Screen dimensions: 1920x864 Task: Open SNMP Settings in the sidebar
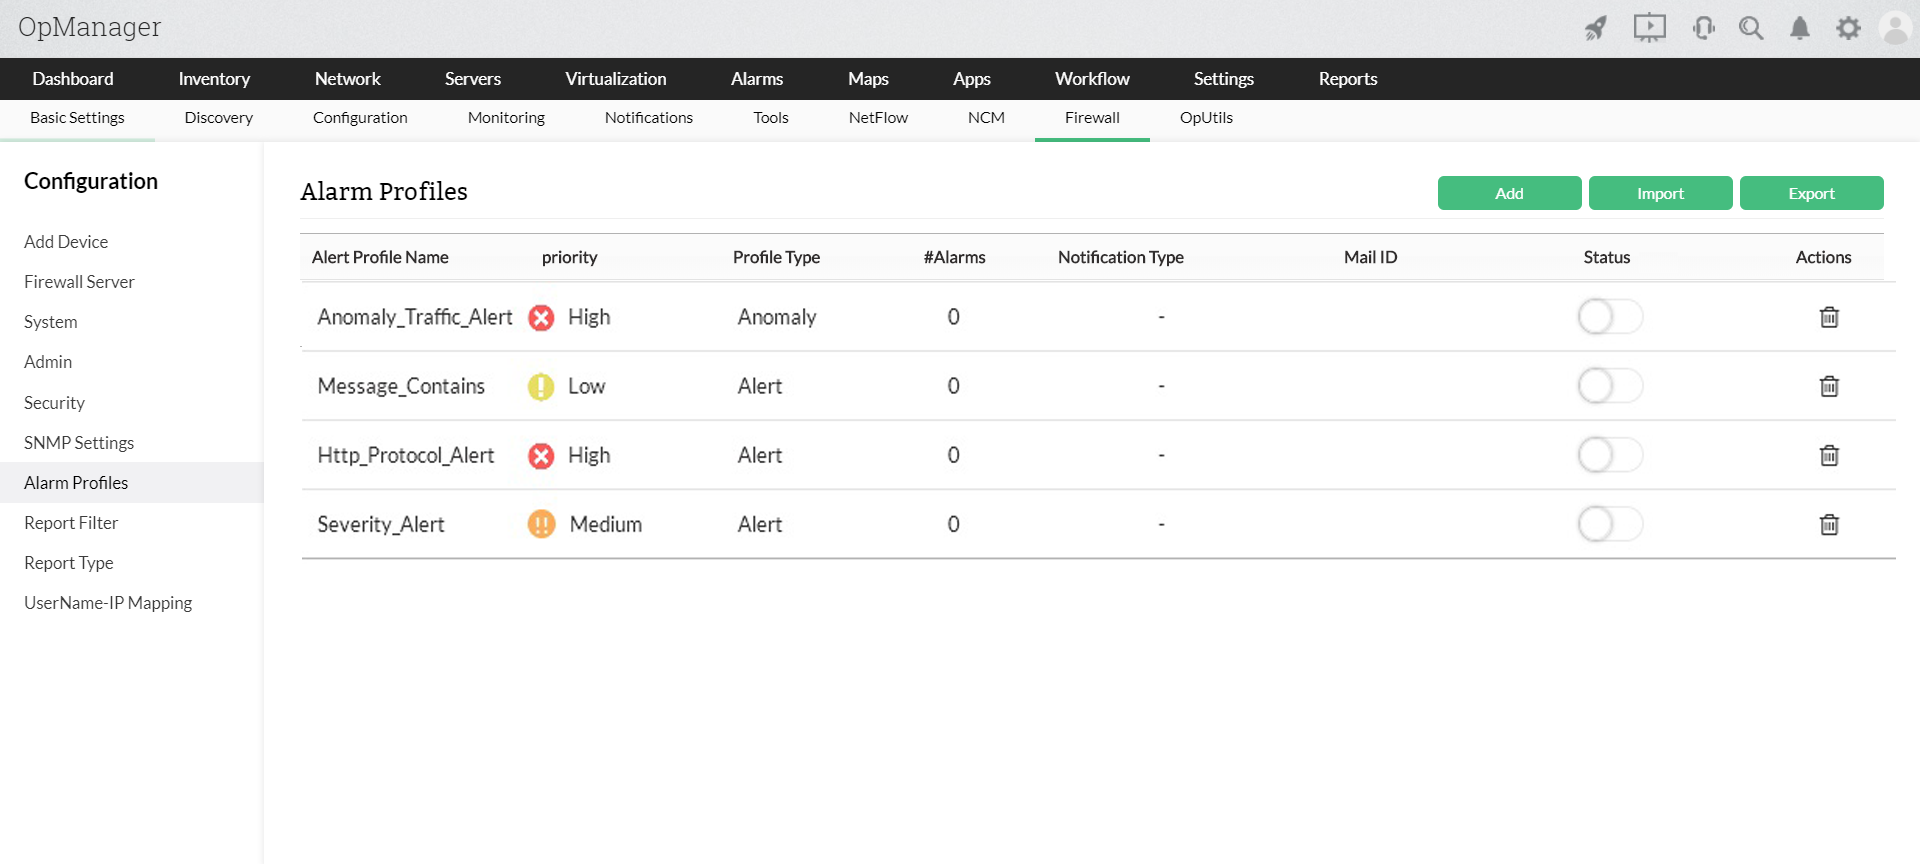79,443
